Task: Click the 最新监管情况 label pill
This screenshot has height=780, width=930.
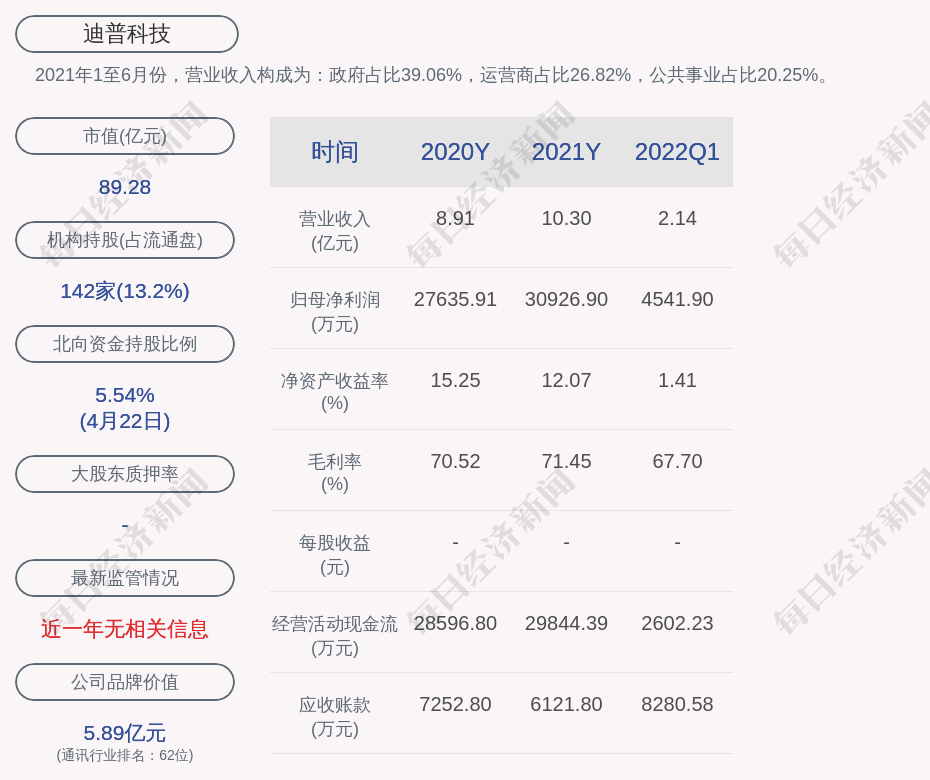Action: tap(125, 578)
